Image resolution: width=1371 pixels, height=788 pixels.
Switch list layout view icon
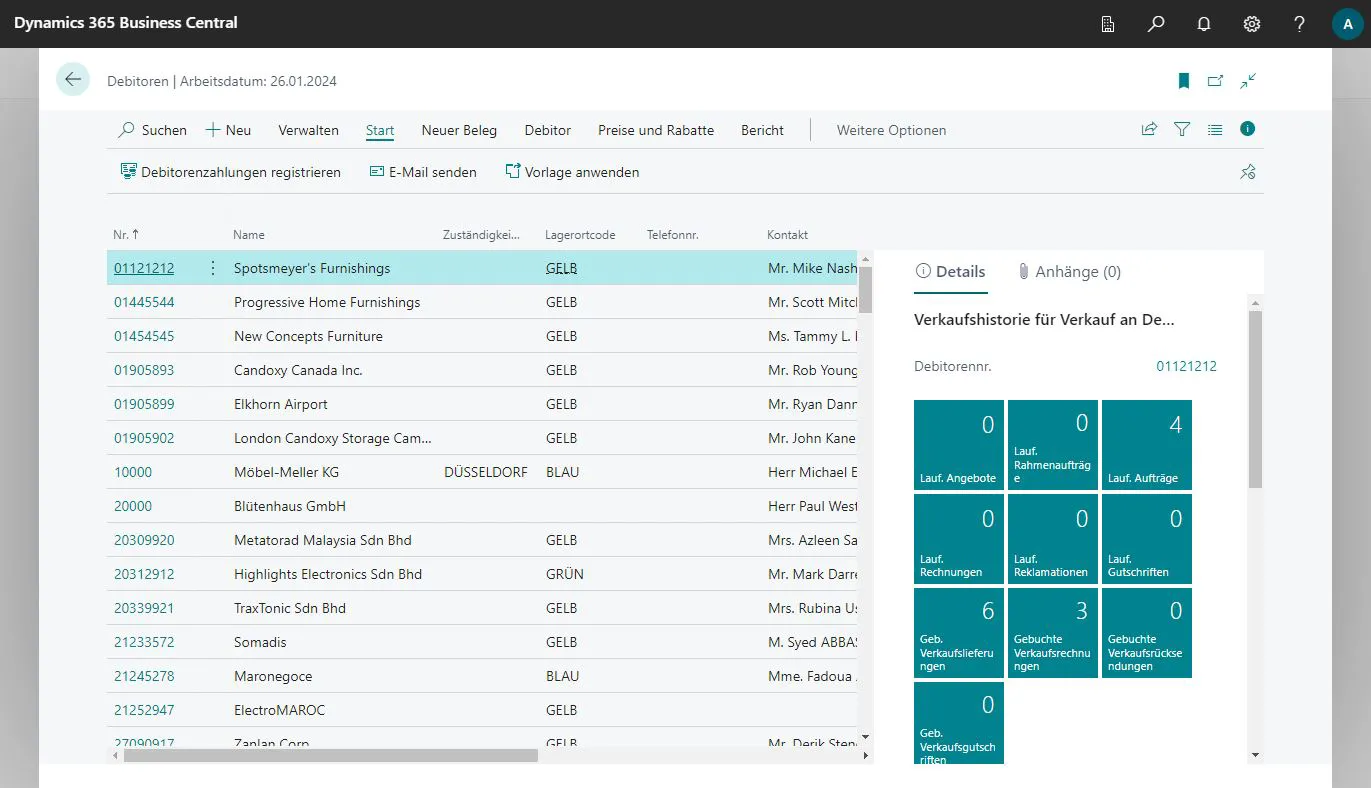[x=1215, y=129]
